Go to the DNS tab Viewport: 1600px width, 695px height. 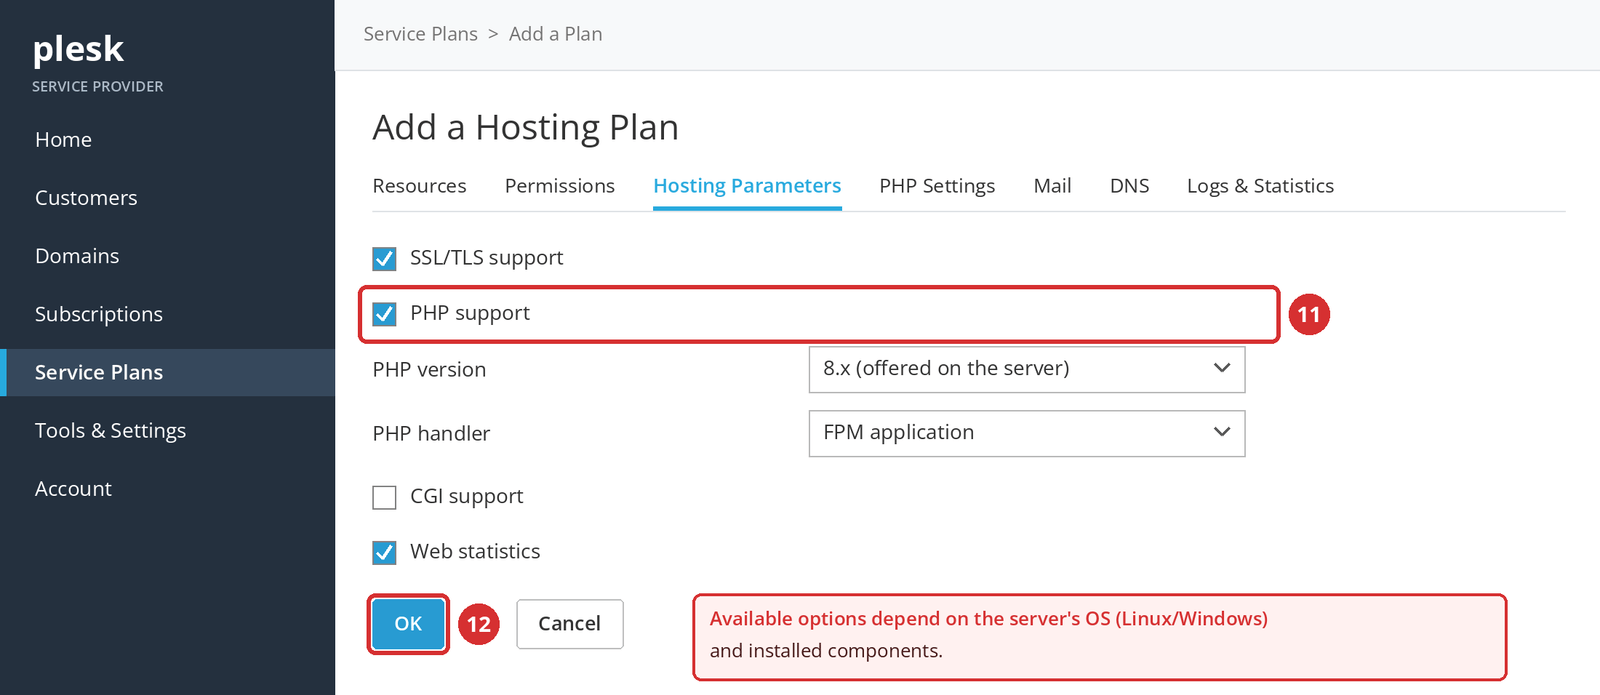point(1129,186)
